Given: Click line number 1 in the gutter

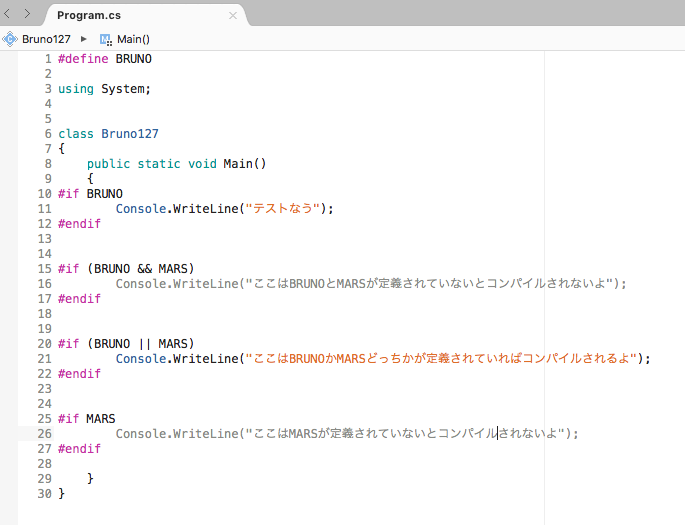Looking at the screenshot, I should [x=48, y=59].
